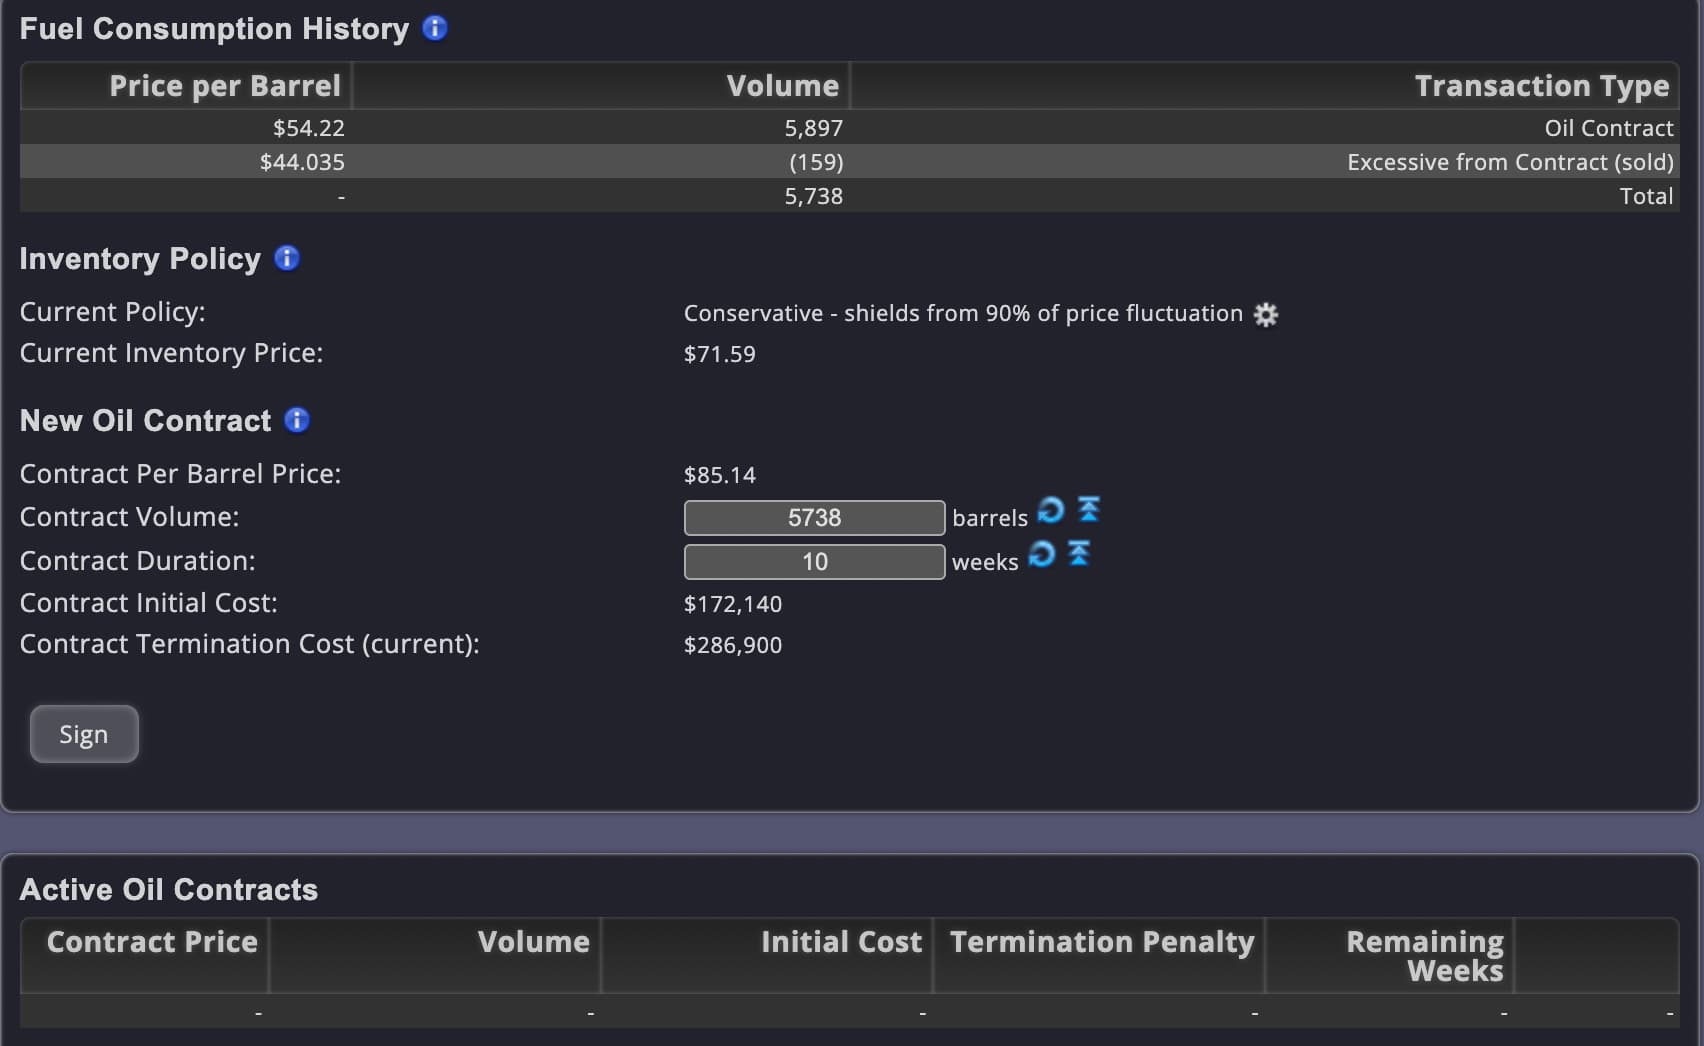Select the Contract Termination Cost label
1704x1046 pixels.
250,644
